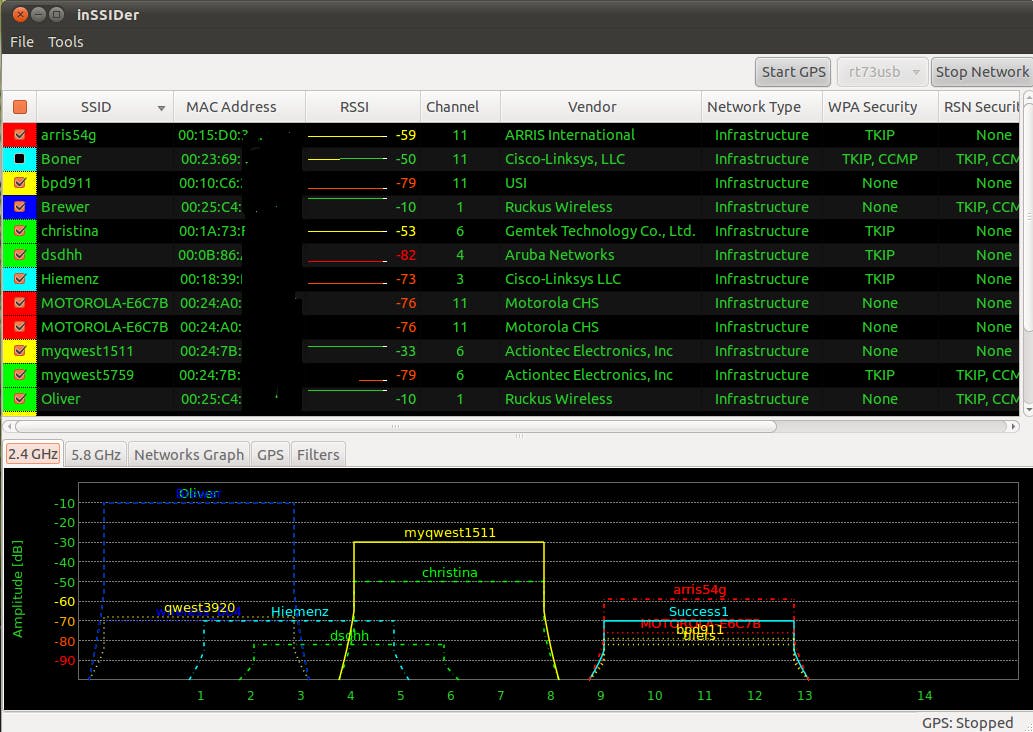Switch to the 5.8 GHz tab
The image size is (1033, 732).
[x=96, y=455]
